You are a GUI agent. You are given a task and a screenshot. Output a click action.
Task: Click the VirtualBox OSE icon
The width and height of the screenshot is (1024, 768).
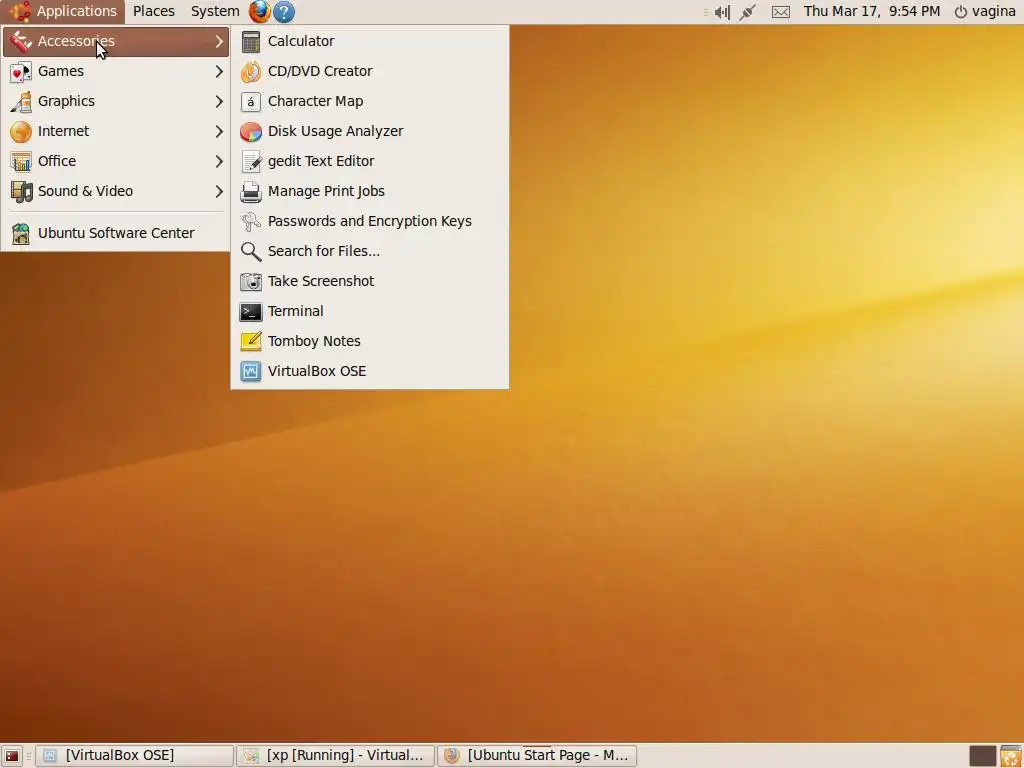click(x=251, y=372)
